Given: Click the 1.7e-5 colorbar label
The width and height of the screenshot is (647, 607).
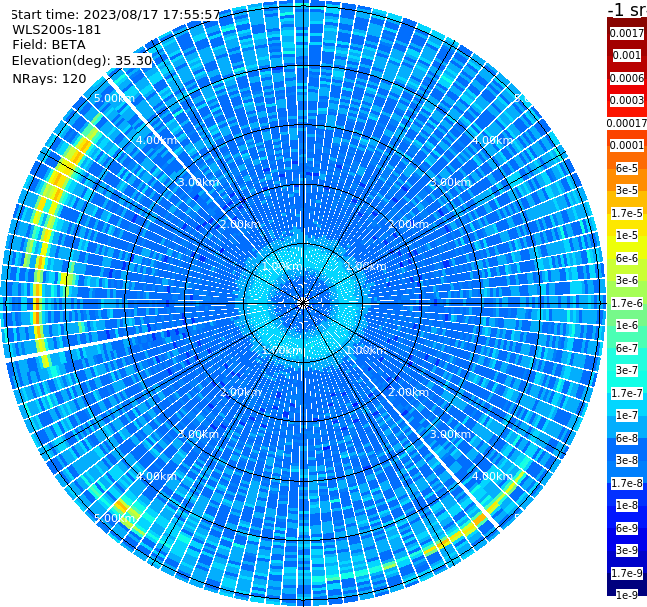Looking at the screenshot, I should coord(627,213).
